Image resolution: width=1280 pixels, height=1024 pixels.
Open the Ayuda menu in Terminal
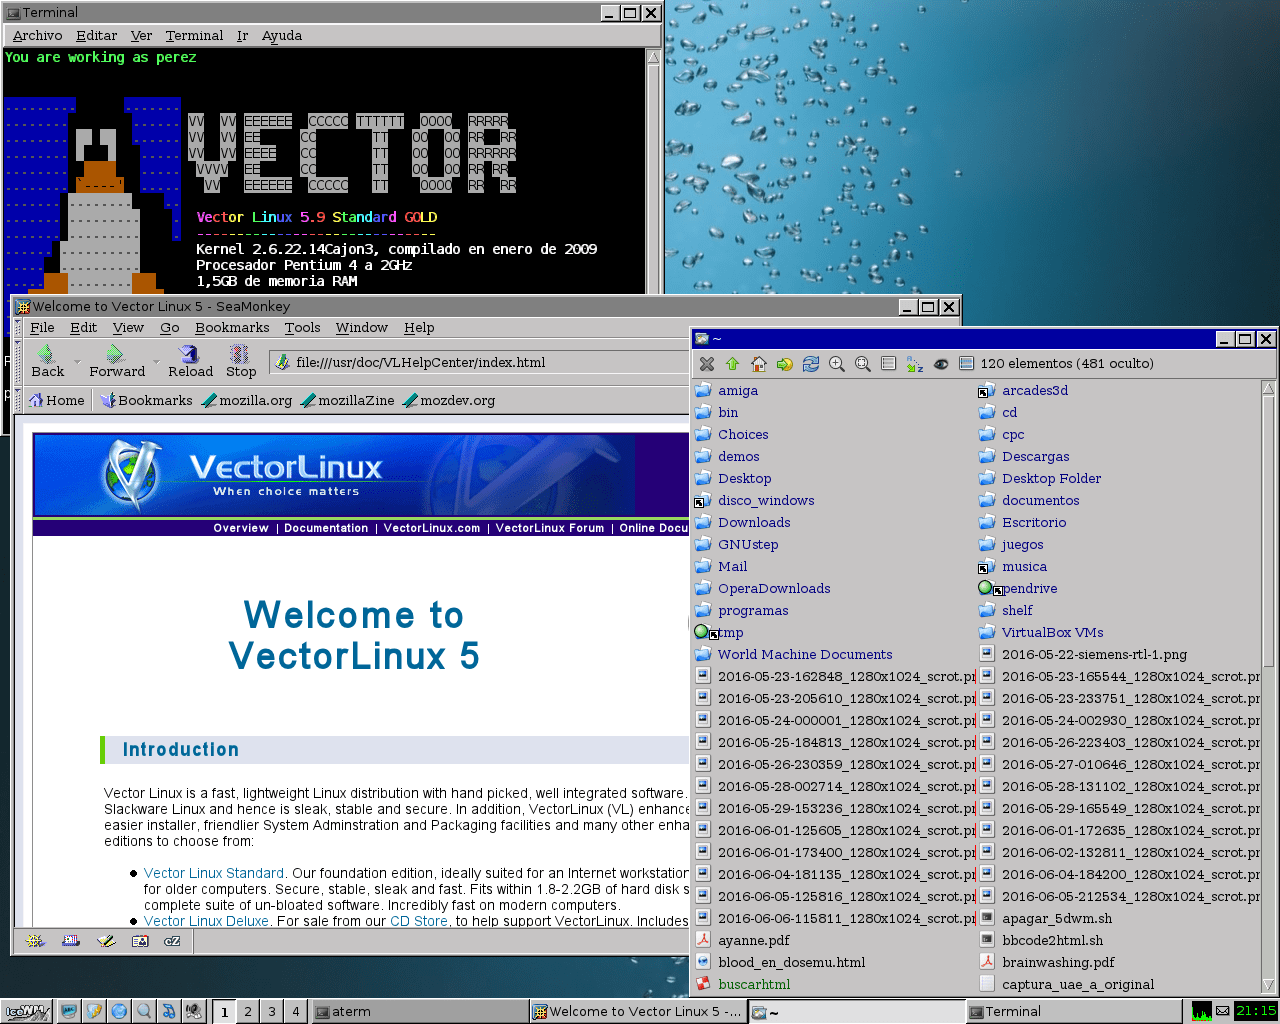(282, 36)
